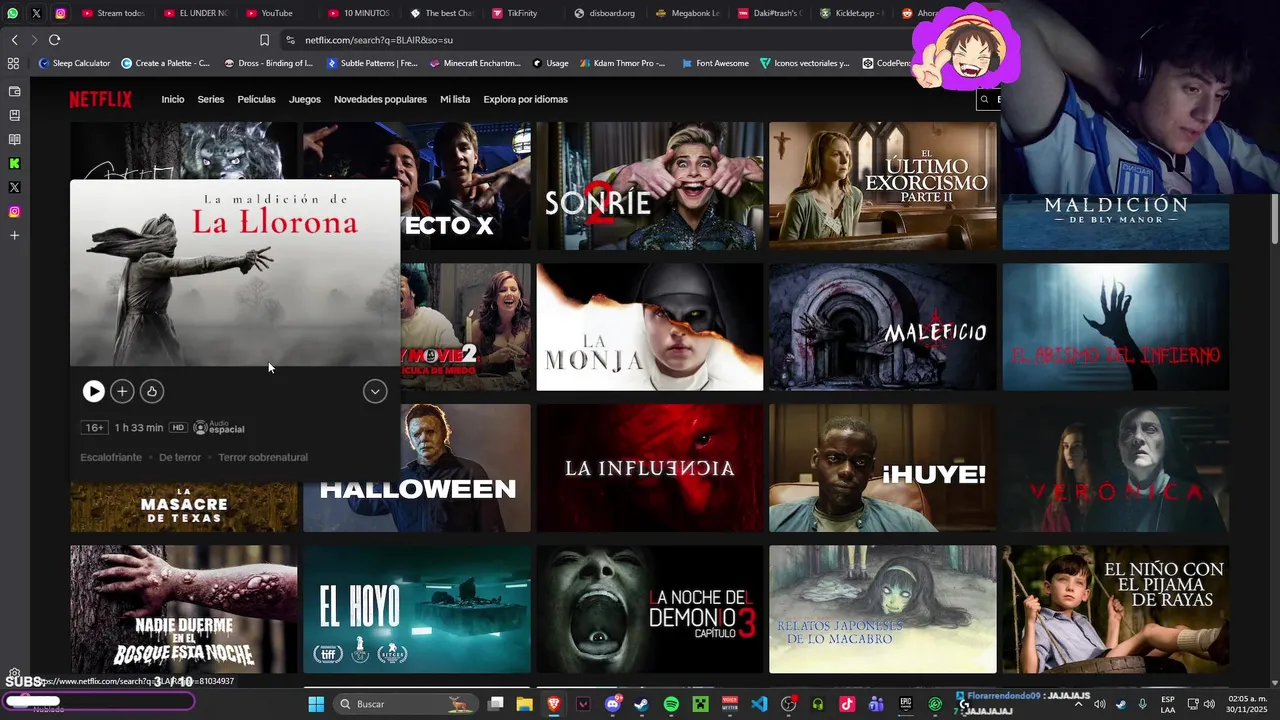Switch to disboard.org tab
The width and height of the screenshot is (1280, 720).
(606, 13)
